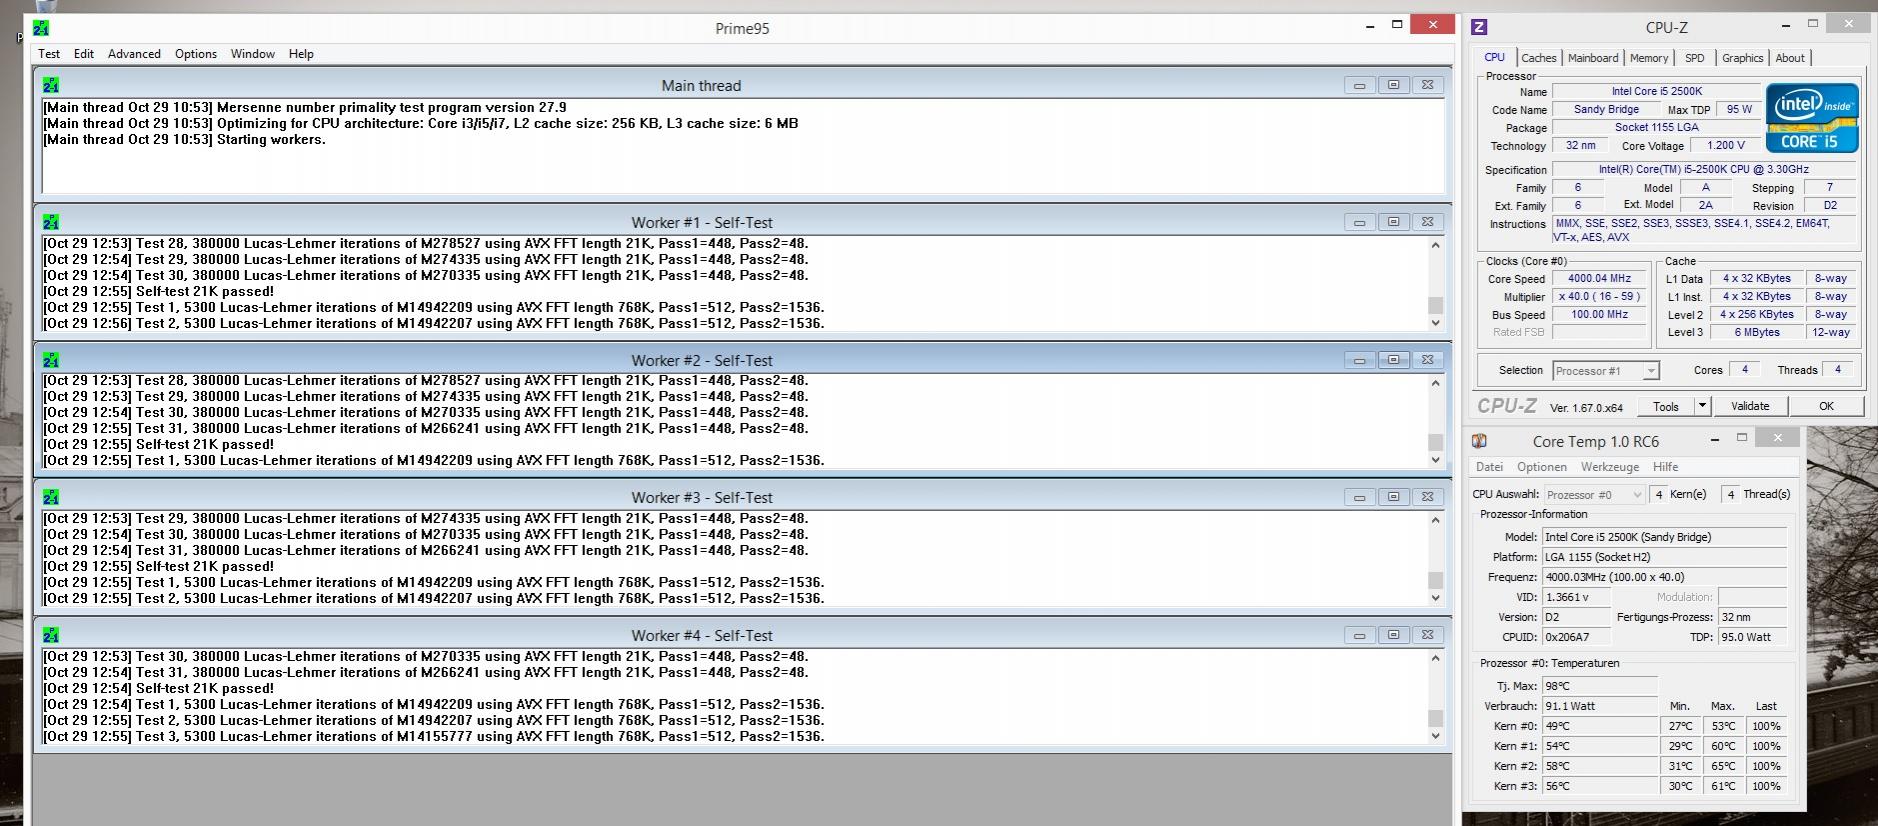Open the Tools dropdown arrow in CPU-Z

1702,406
